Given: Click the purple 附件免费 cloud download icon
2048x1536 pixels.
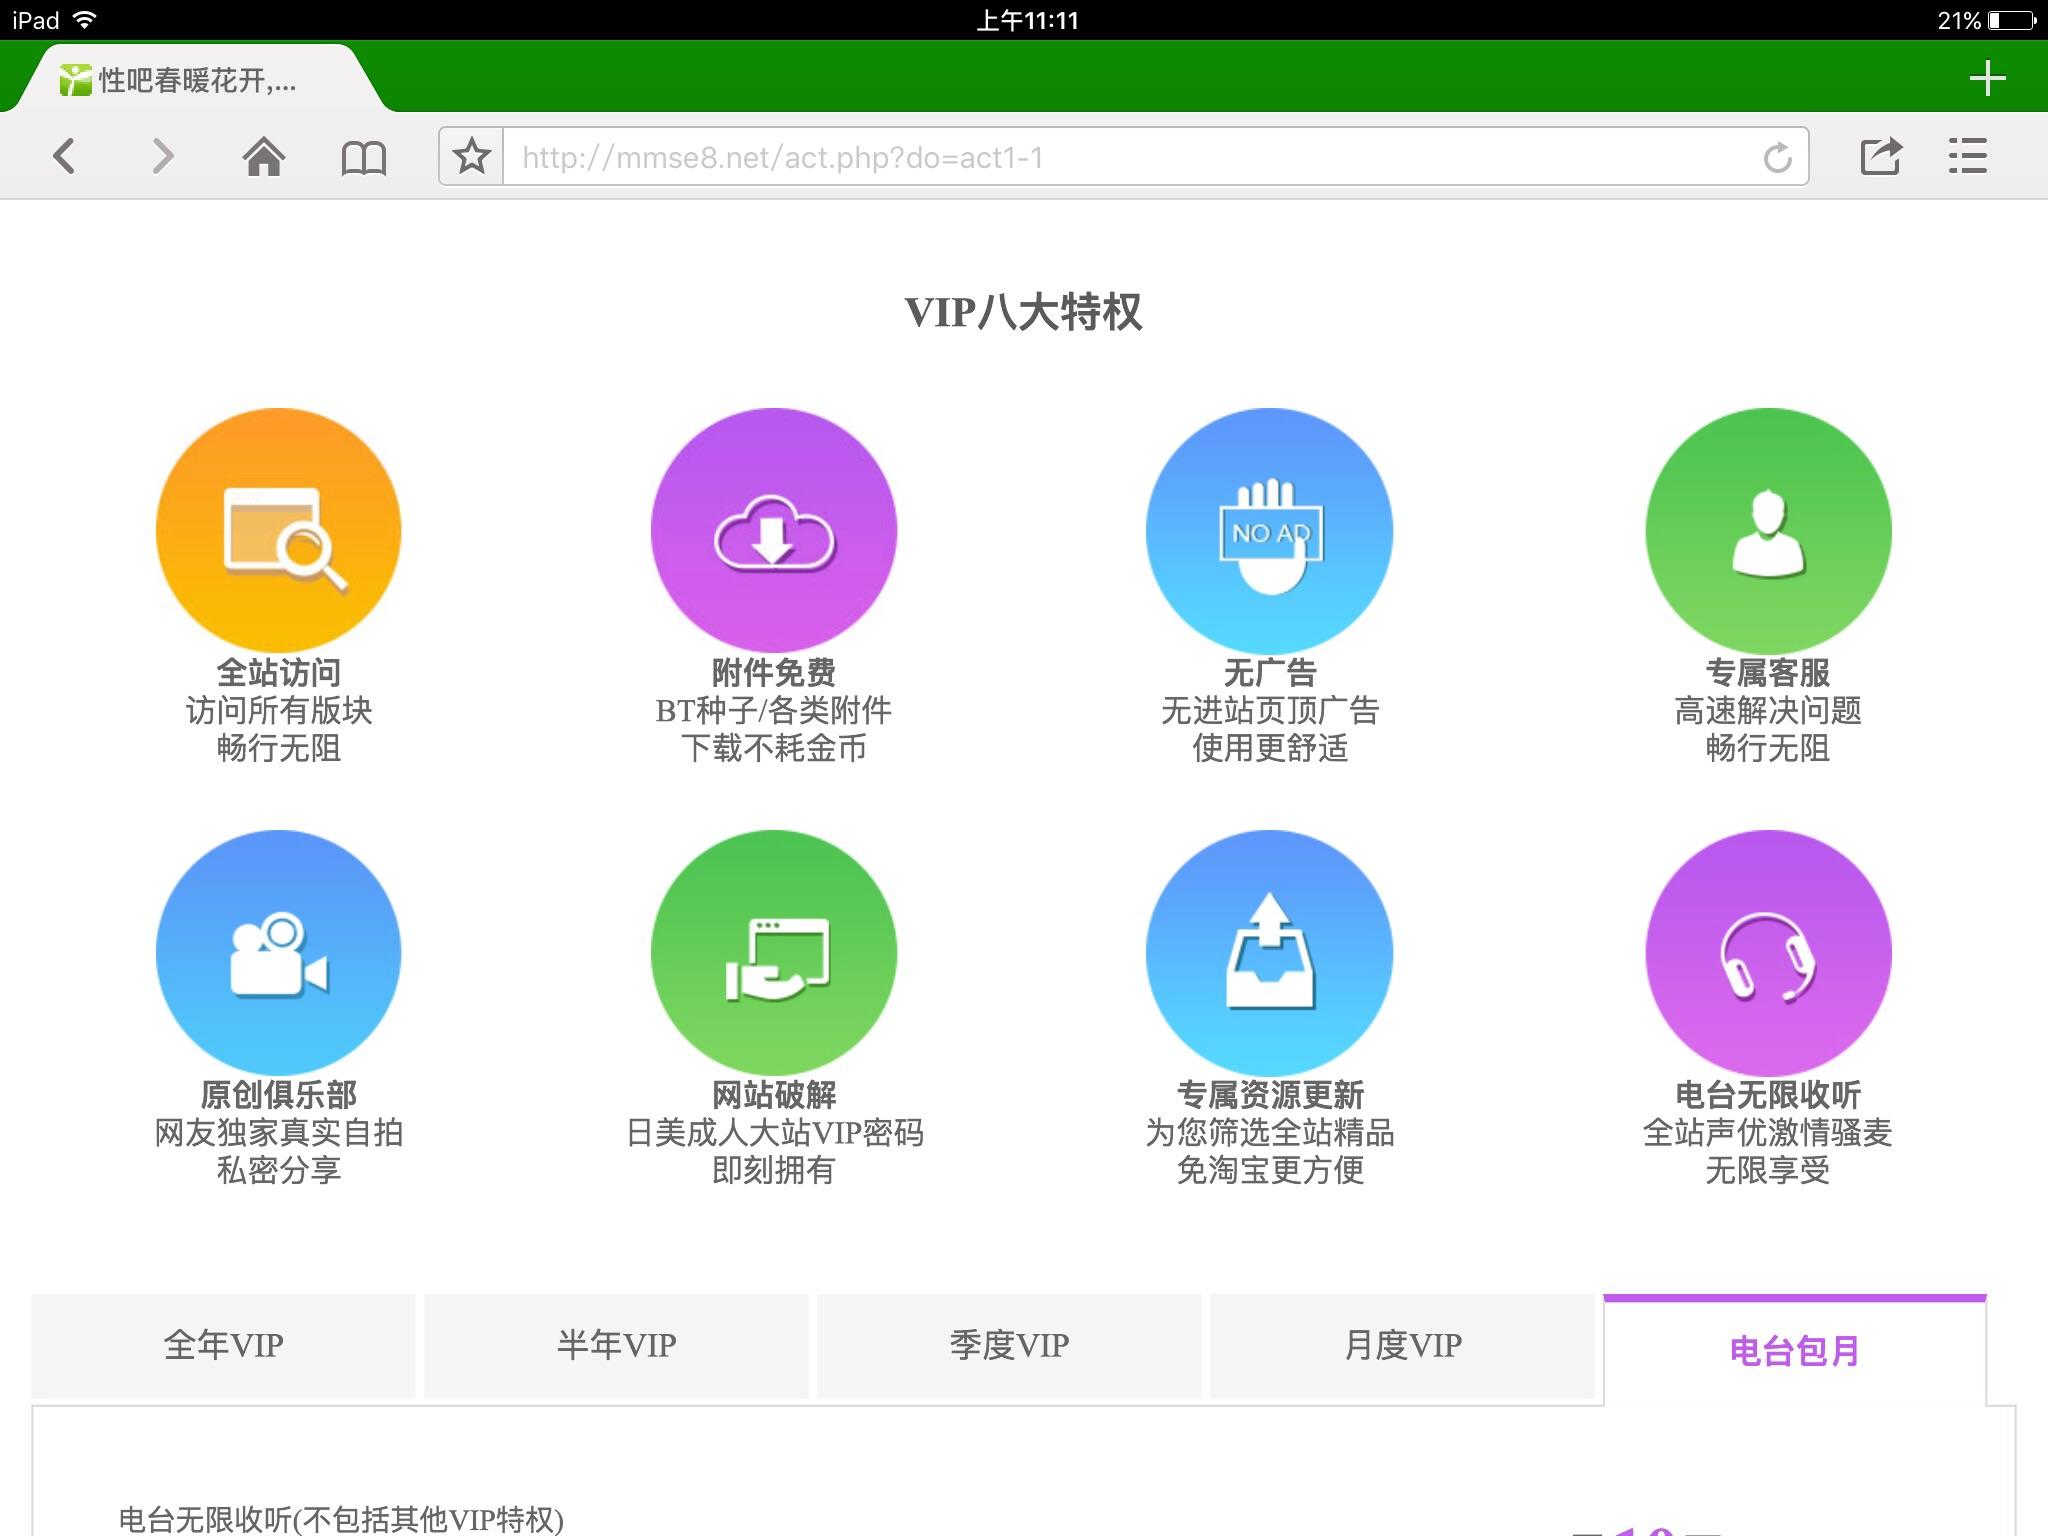Looking at the screenshot, I should 774,531.
